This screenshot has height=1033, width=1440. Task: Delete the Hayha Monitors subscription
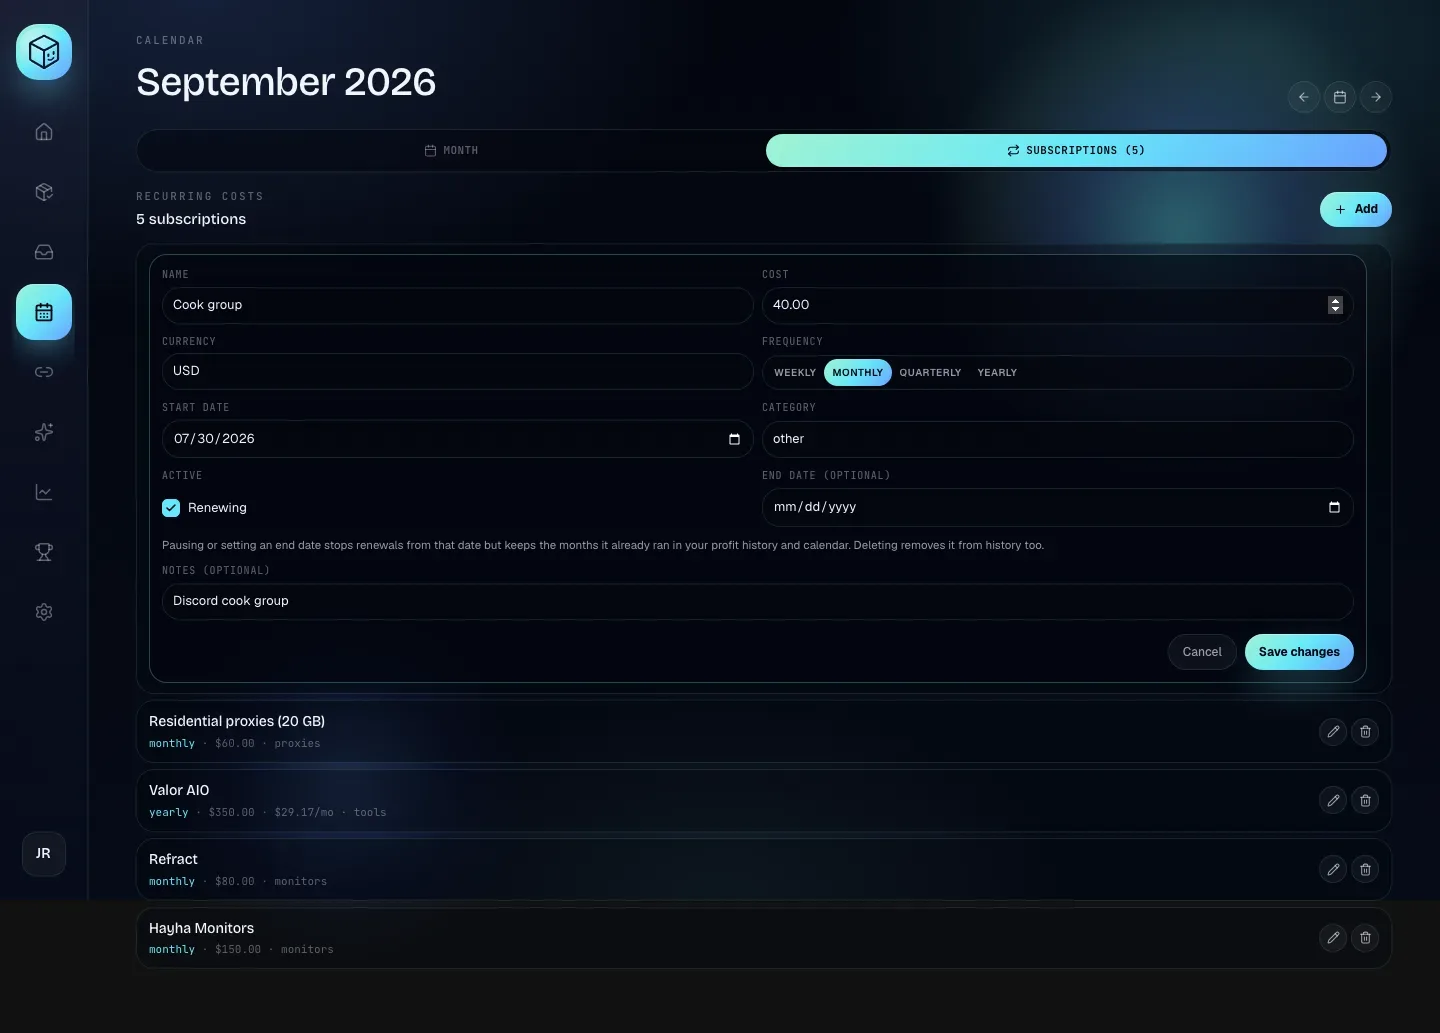click(x=1365, y=938)
